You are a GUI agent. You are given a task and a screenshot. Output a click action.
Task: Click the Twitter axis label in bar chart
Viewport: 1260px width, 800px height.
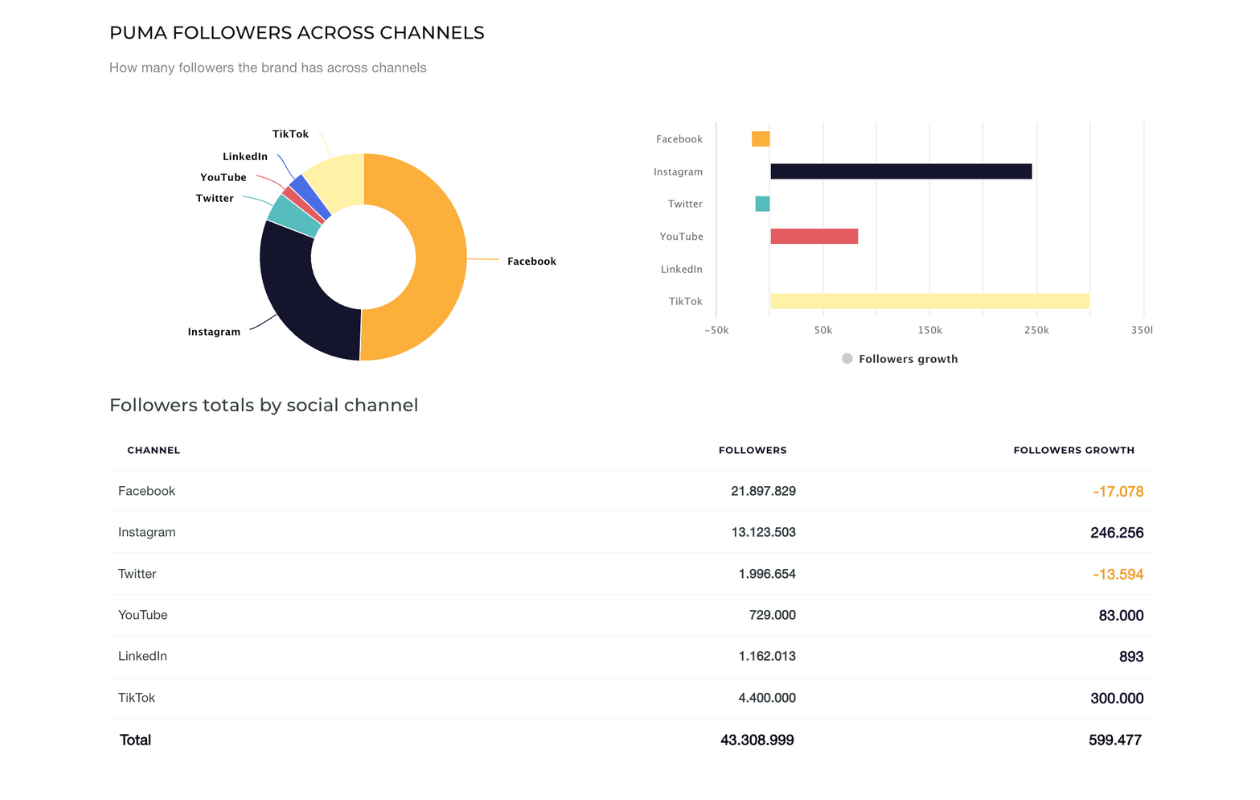(x=685, y=204)
